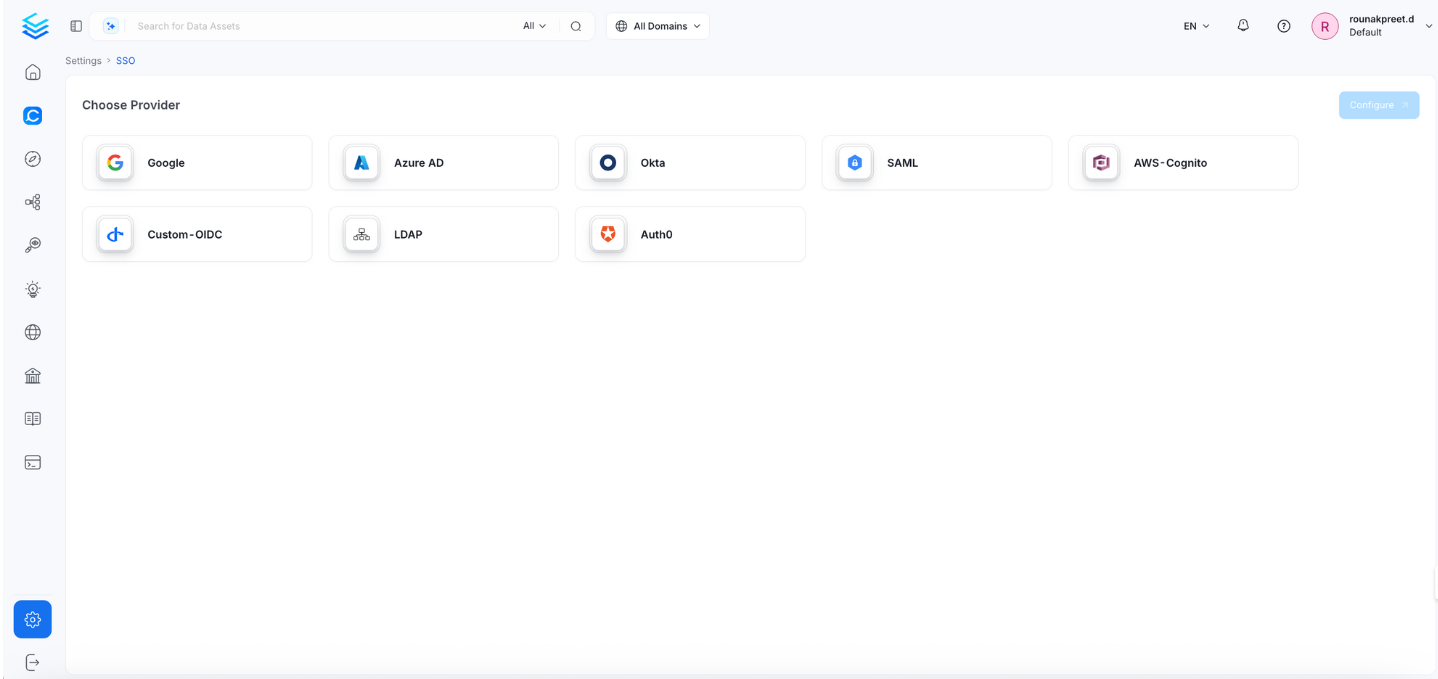1438x679 pixels.
Task: Open lineage nodes icon in sidebar
Action: pyautogui.click(x=33, y=202)
